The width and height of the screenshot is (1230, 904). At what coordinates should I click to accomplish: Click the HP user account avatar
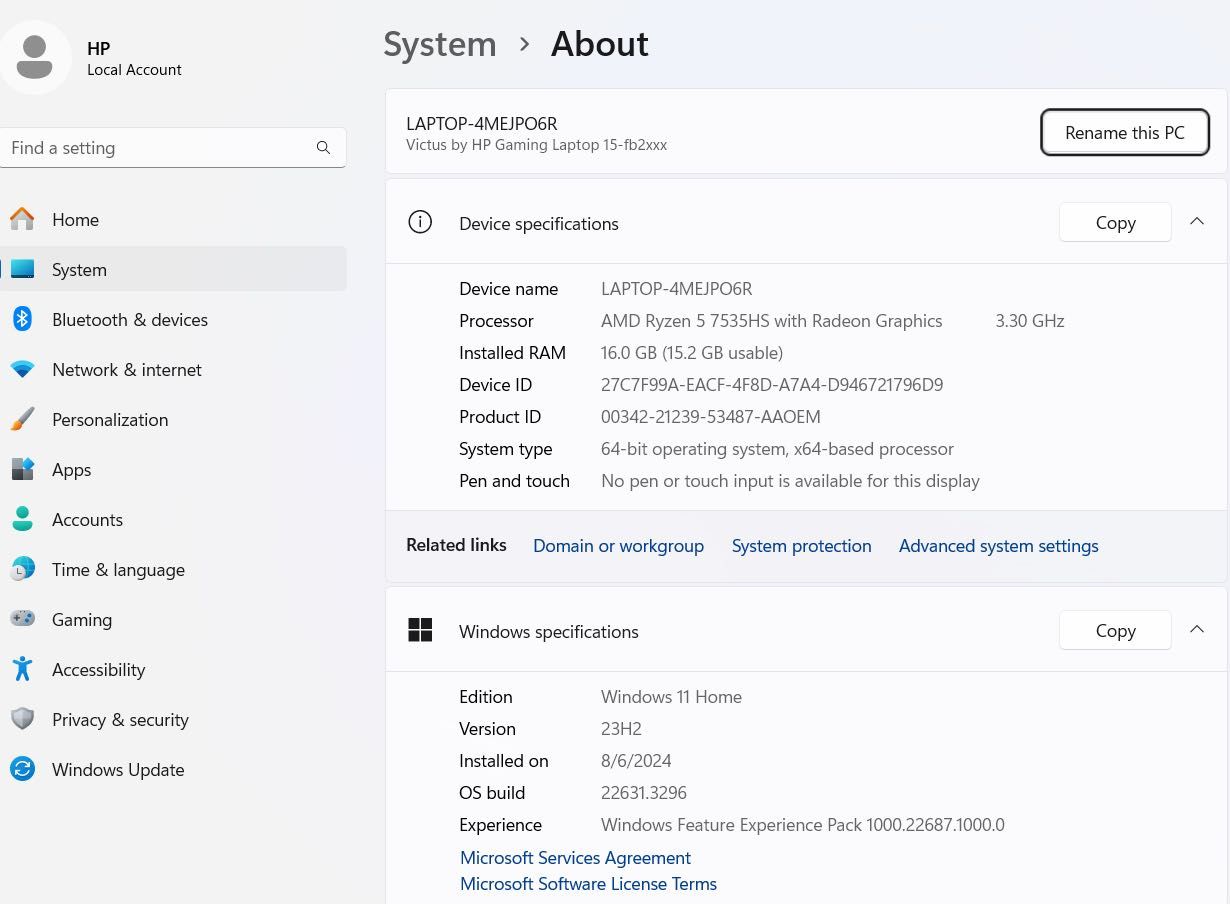(x=35, y=57)
